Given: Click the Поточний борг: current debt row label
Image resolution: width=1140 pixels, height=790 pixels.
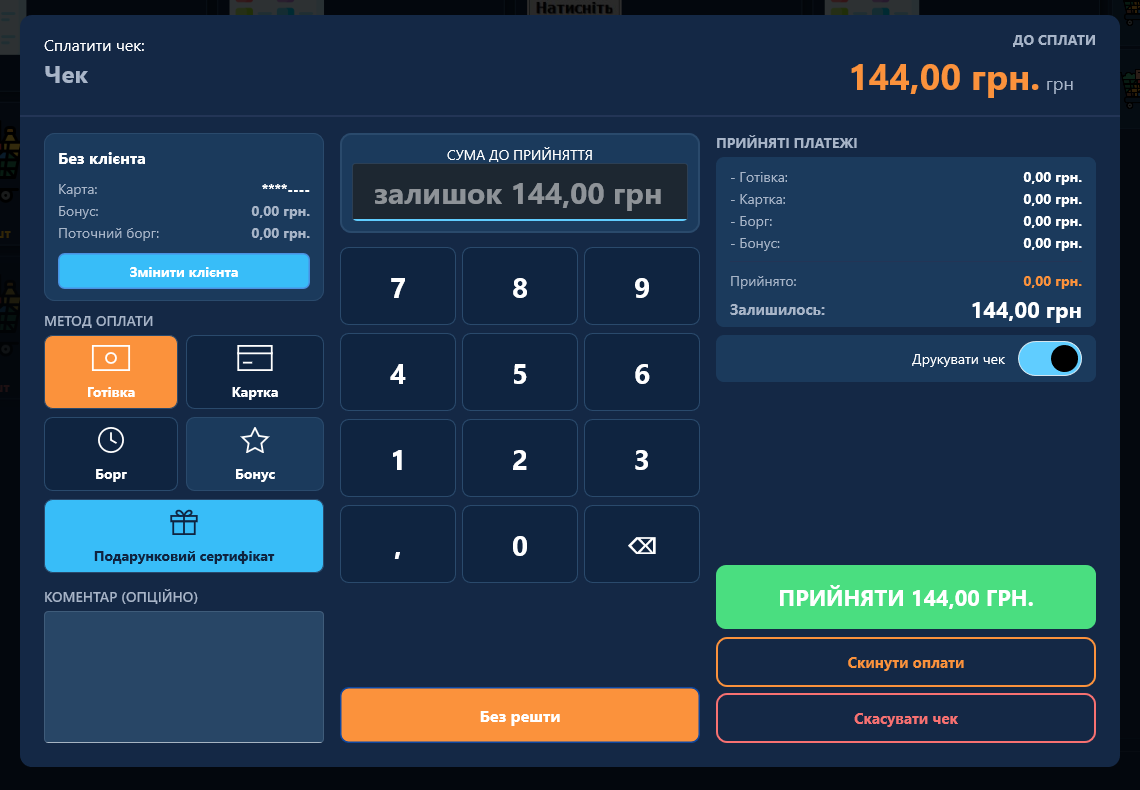Looking at the screenshot, I should click(109, 233).
